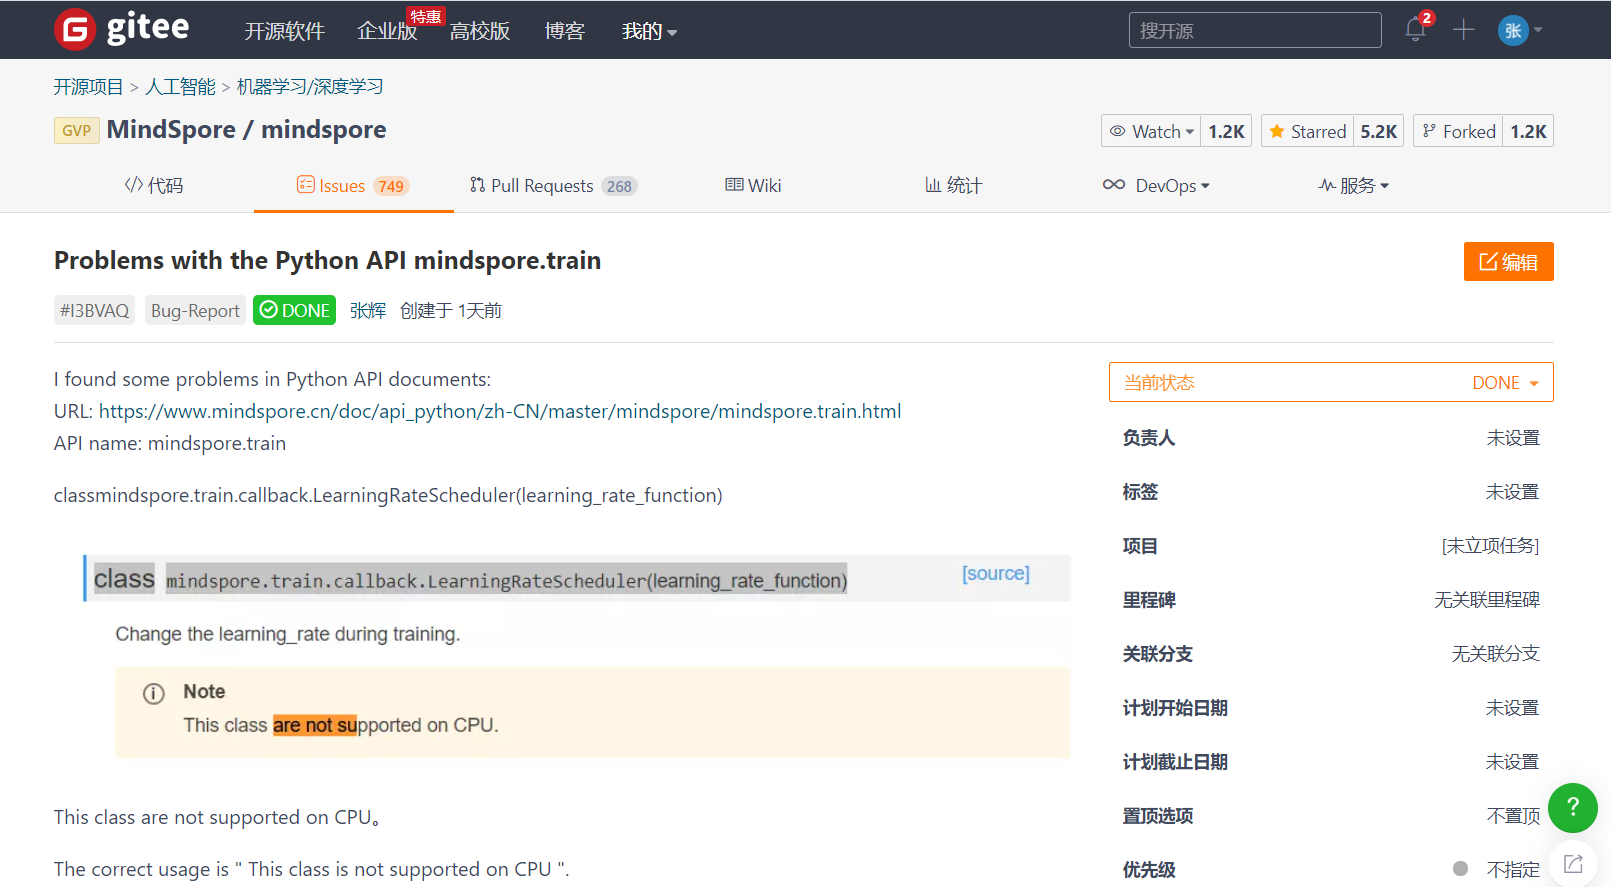Expand the 我的 dropdown menu

649,31
